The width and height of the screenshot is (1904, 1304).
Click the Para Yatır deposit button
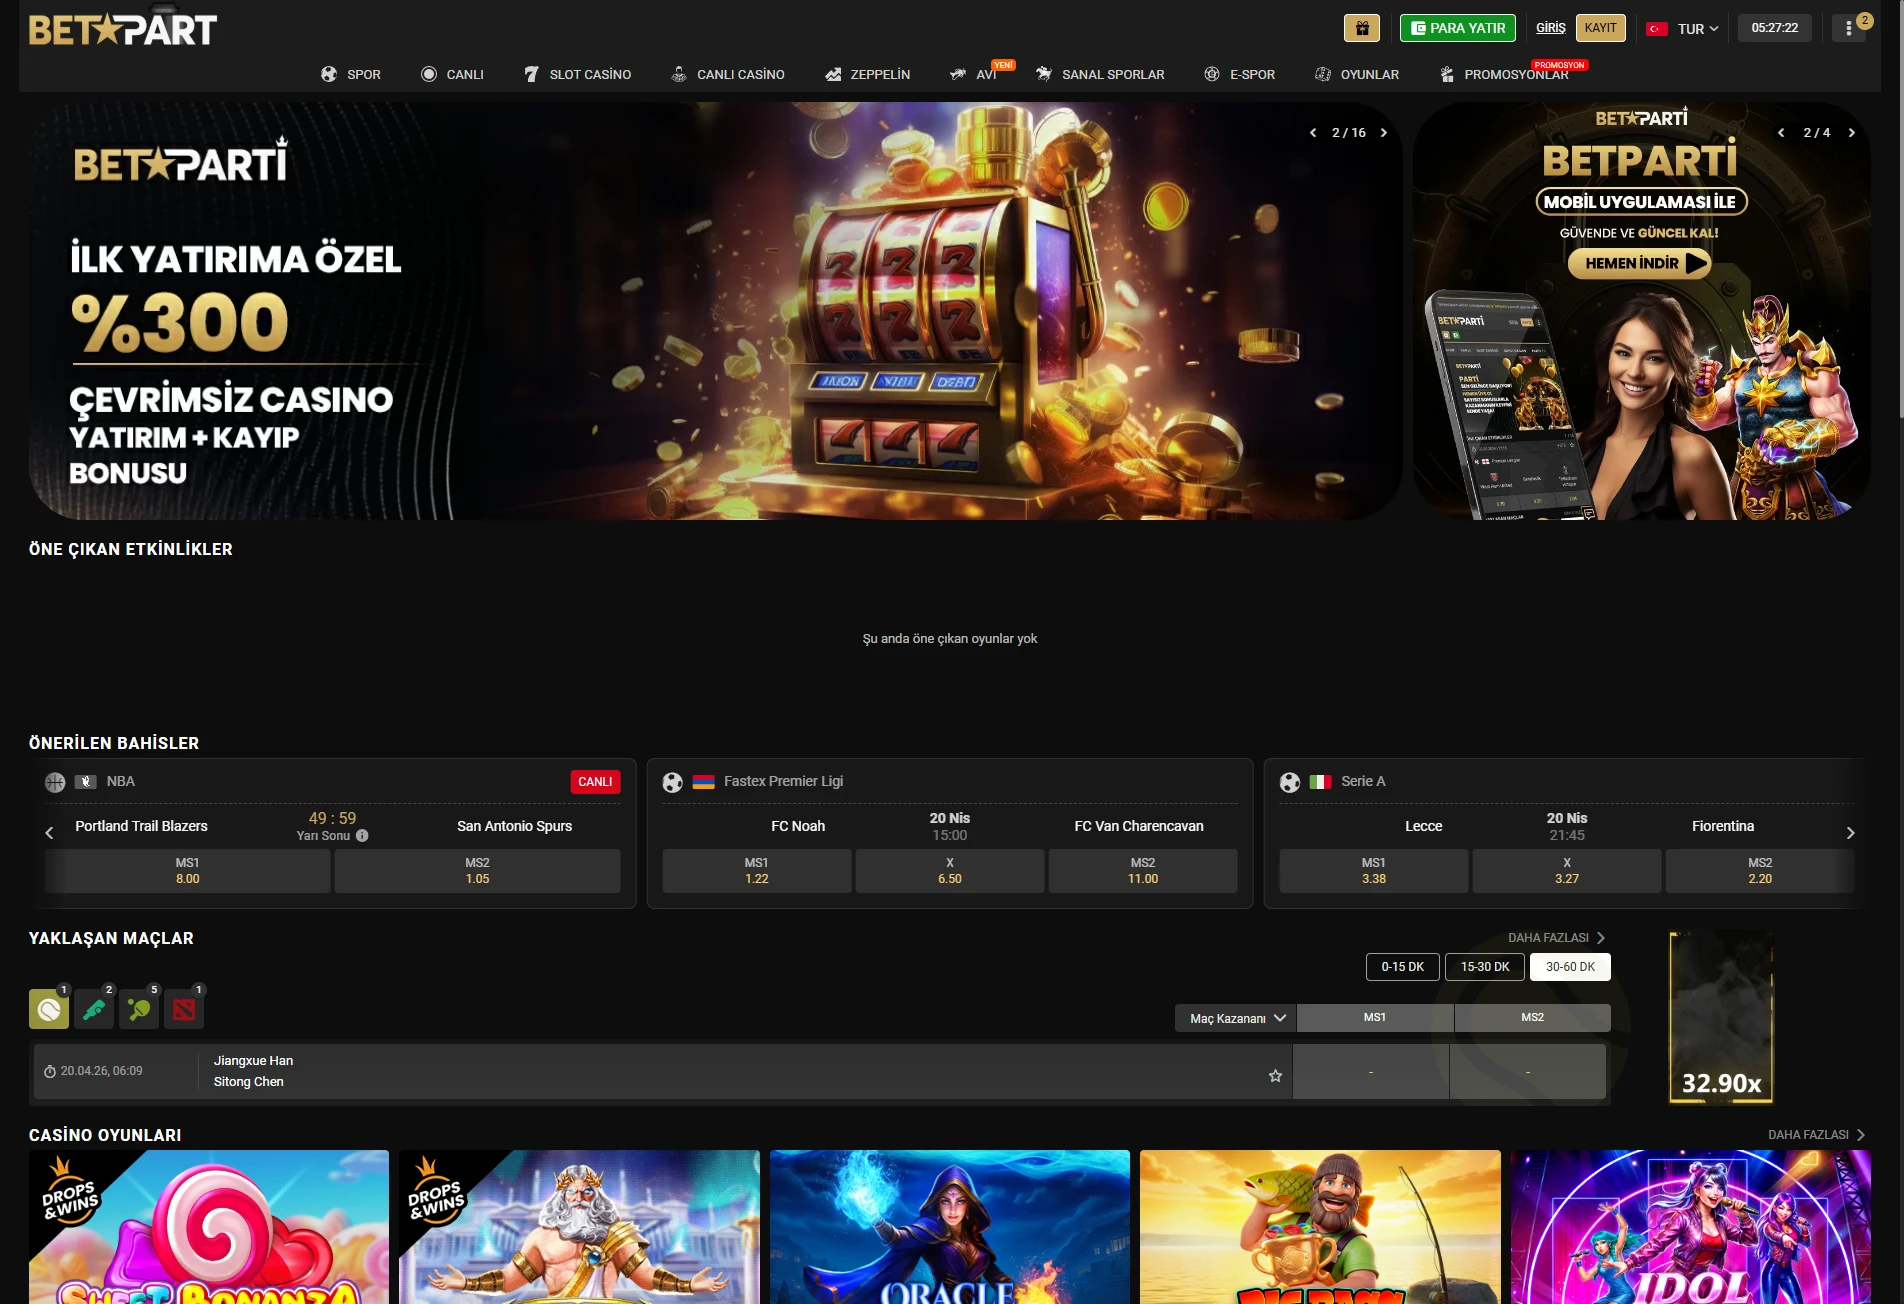[1458, 28]
